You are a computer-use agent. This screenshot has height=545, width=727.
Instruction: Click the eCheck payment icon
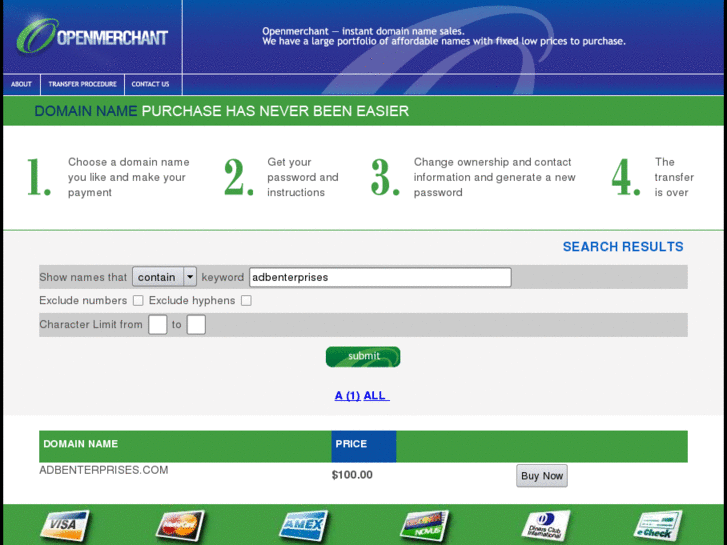pyautogui.click(x=657, y=526)
